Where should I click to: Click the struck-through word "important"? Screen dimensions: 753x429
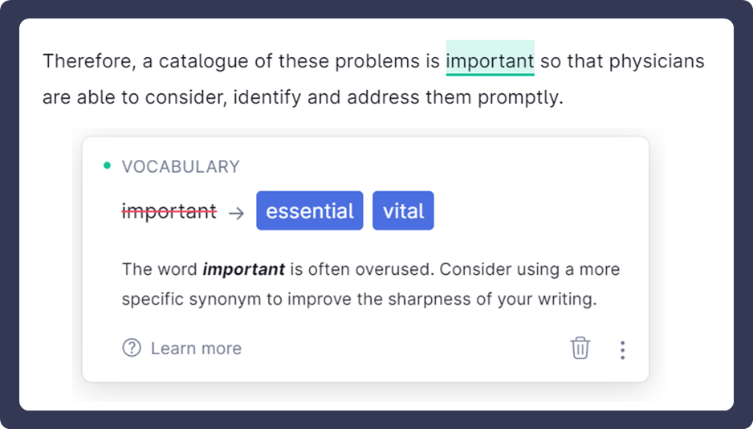[168, 211]
